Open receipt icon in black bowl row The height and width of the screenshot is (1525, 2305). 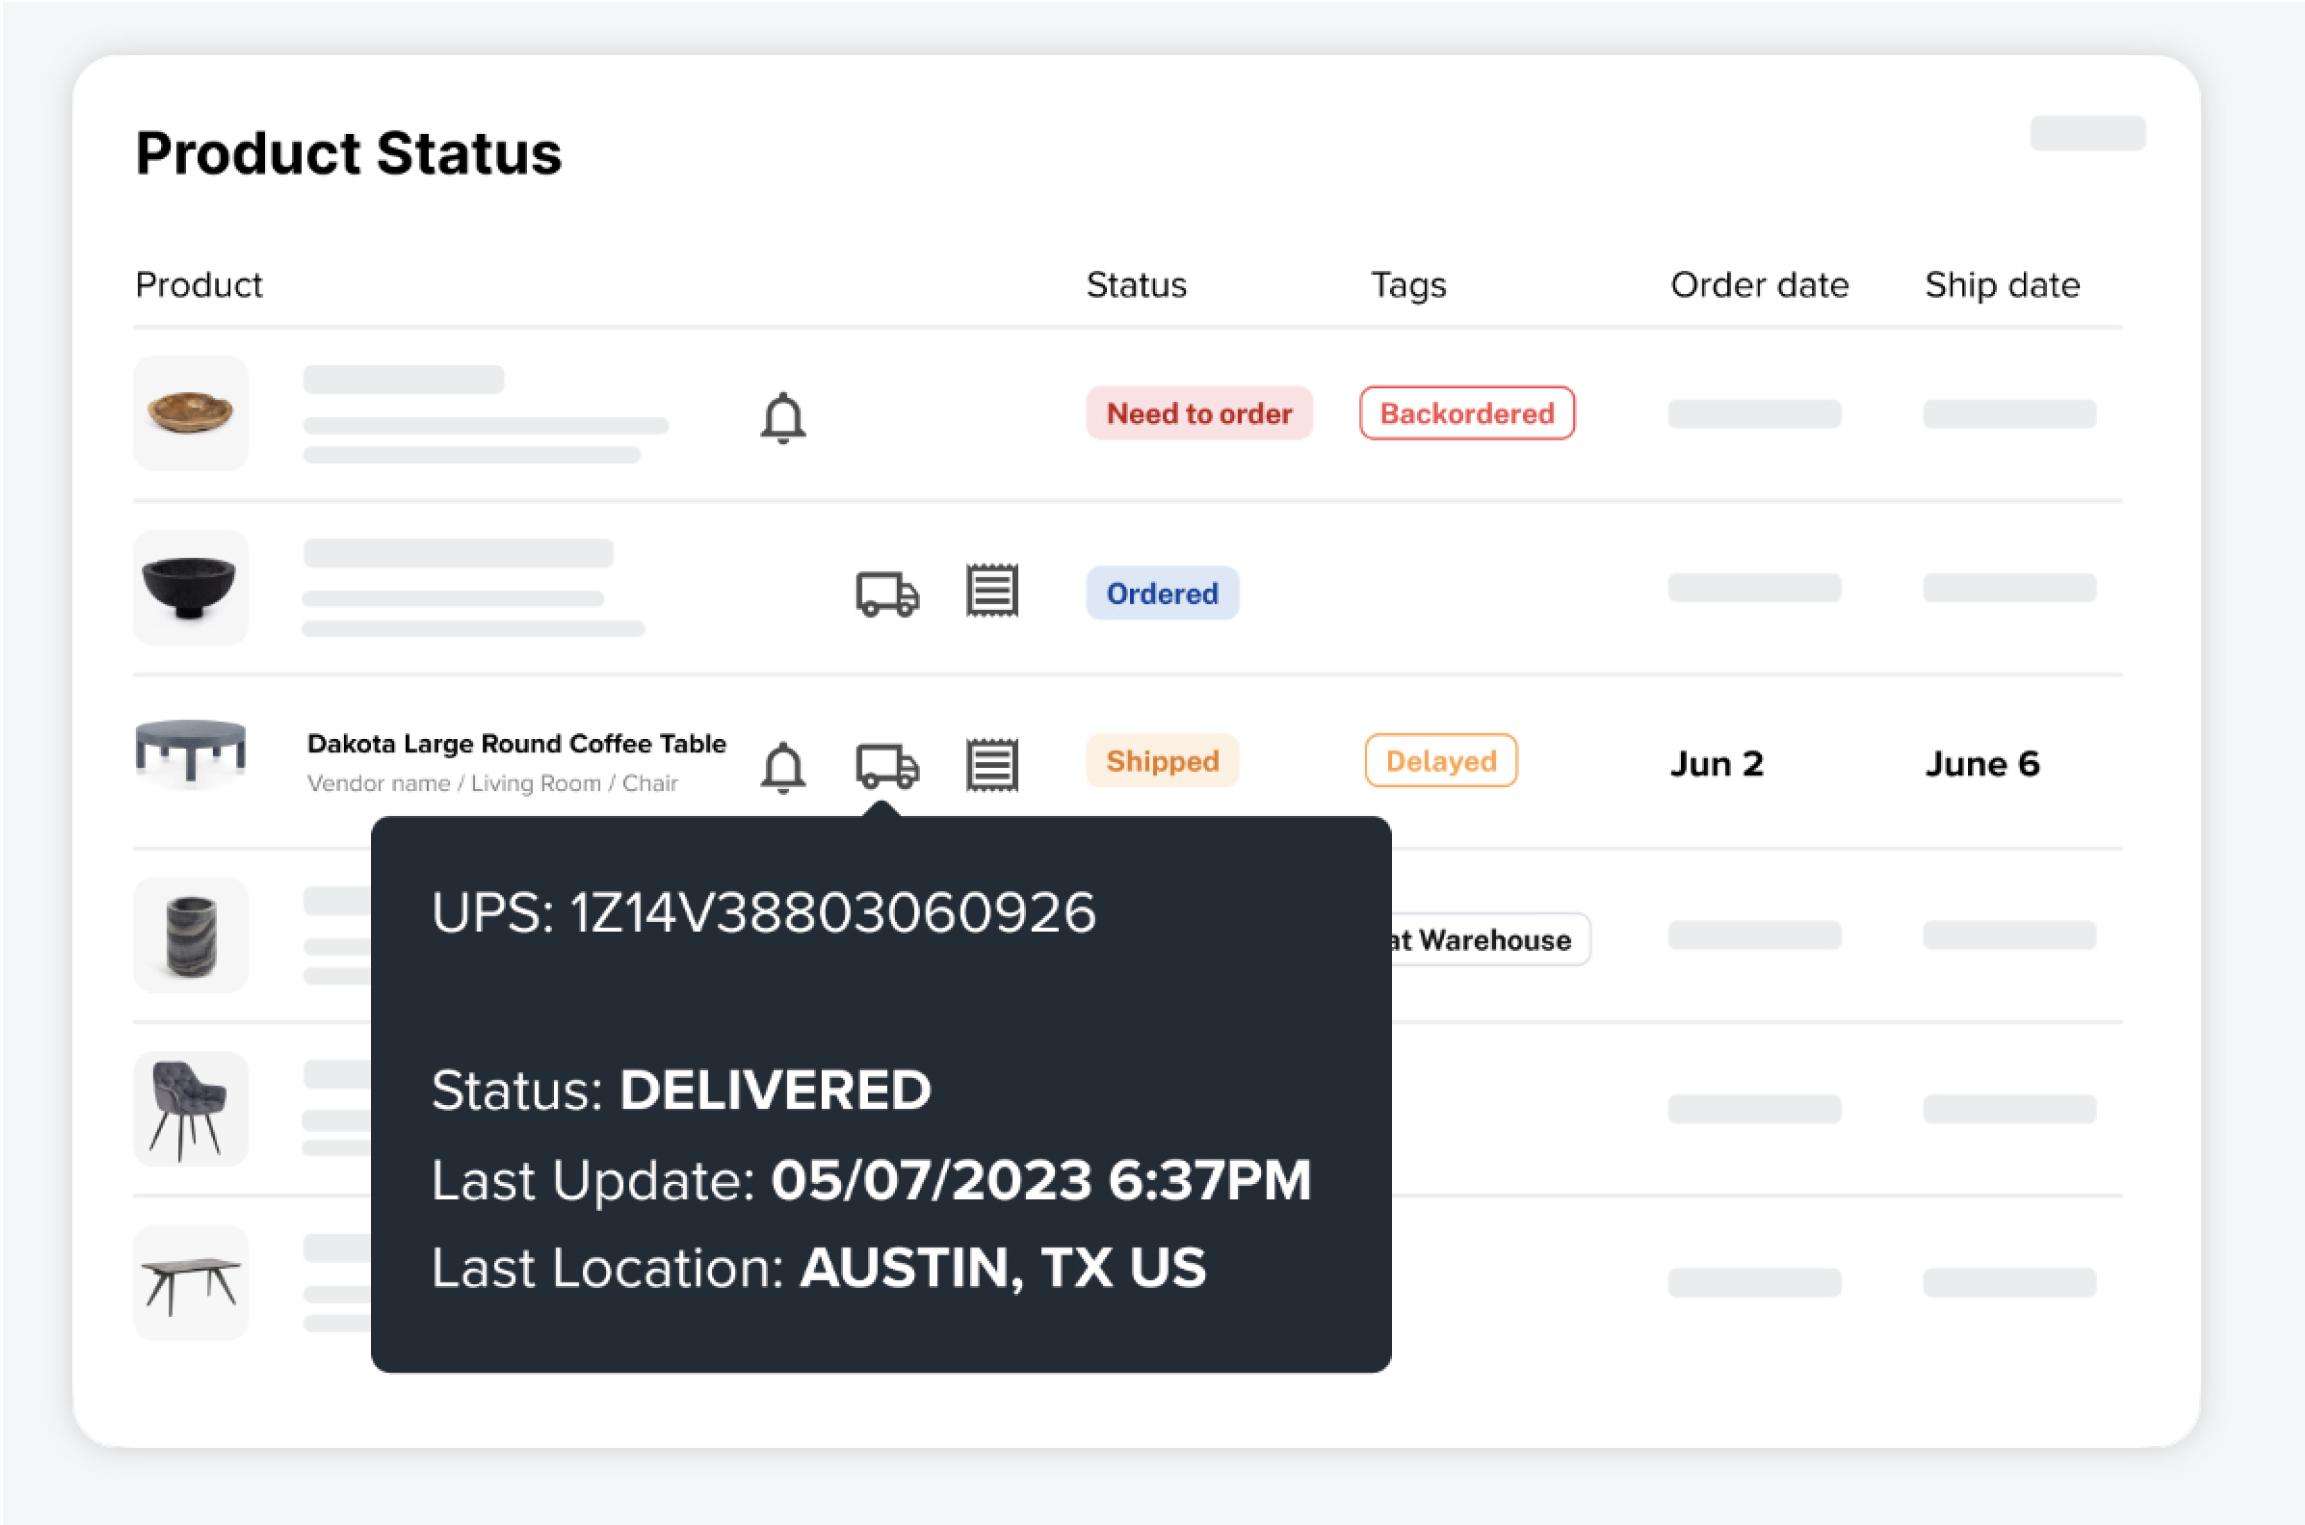click(991, 591)
